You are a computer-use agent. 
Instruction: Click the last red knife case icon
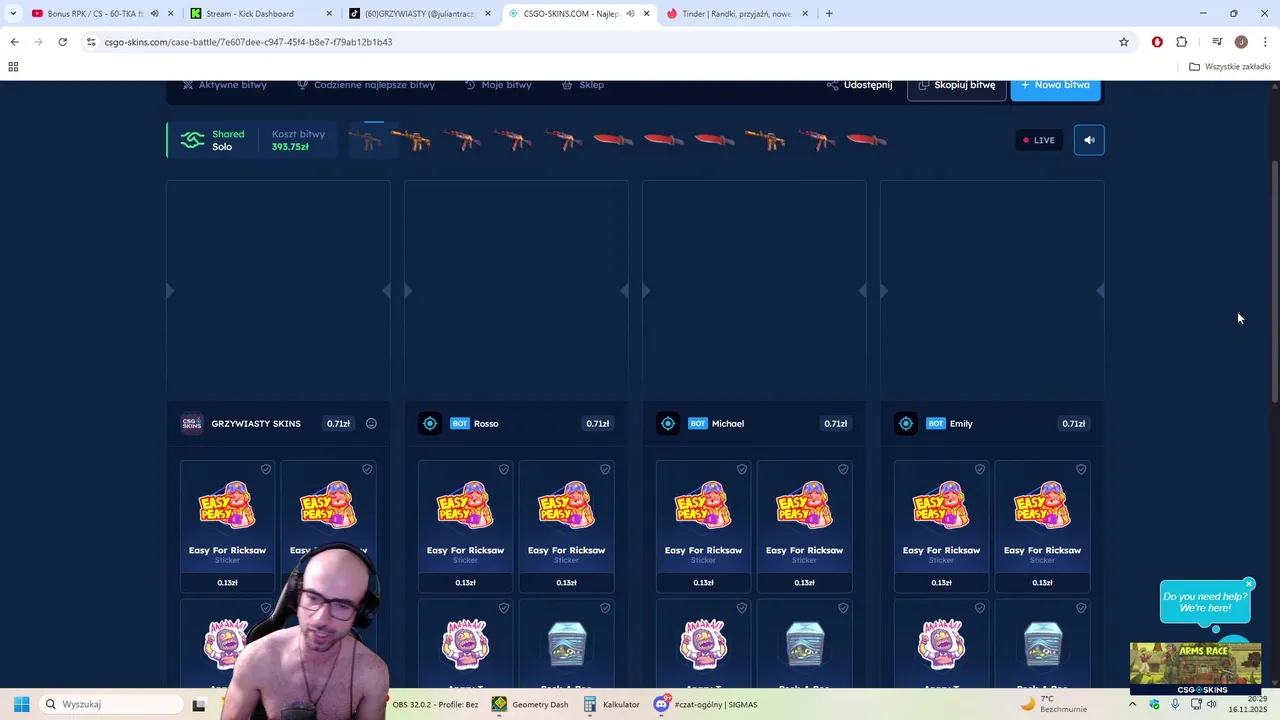pos(866,140)
